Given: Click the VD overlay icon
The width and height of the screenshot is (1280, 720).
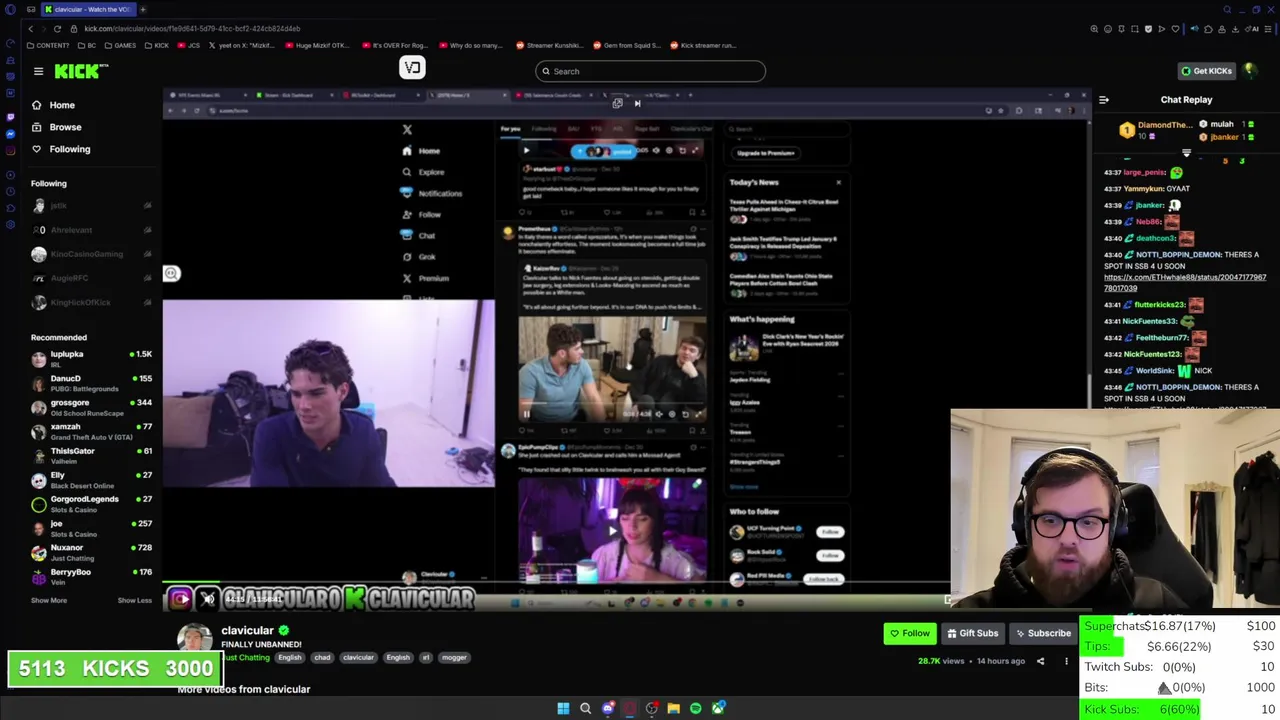Looking at the screenshot, I should click(412, 68).
